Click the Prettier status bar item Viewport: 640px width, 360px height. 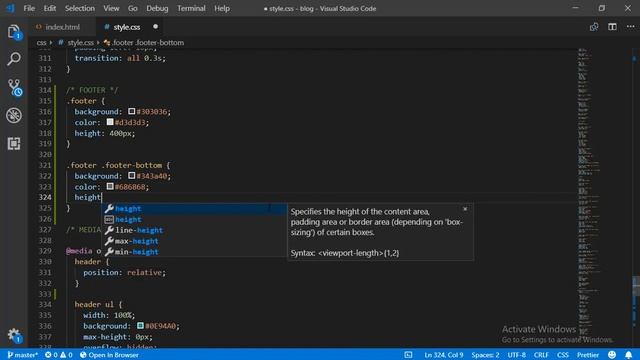coord(588,355)
